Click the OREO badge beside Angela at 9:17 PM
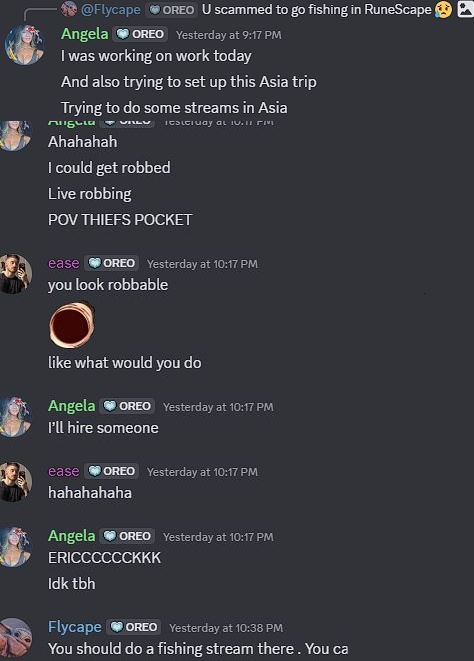Screen dimensions: 474x661 click(x=140, y=34)
